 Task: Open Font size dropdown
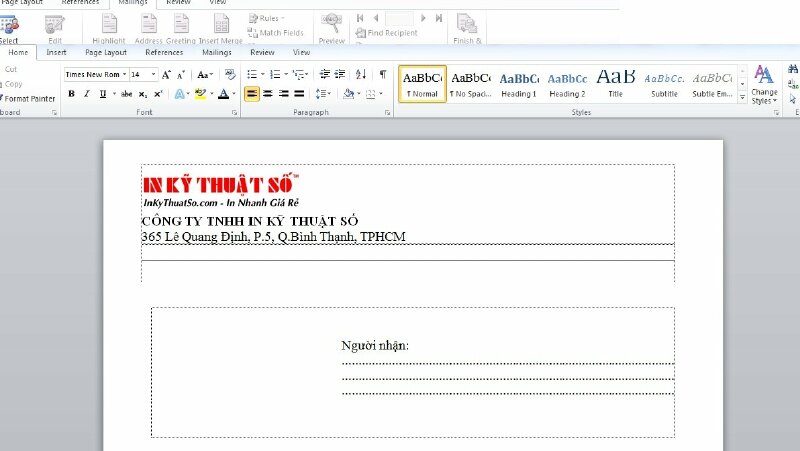tap(153, 74)
